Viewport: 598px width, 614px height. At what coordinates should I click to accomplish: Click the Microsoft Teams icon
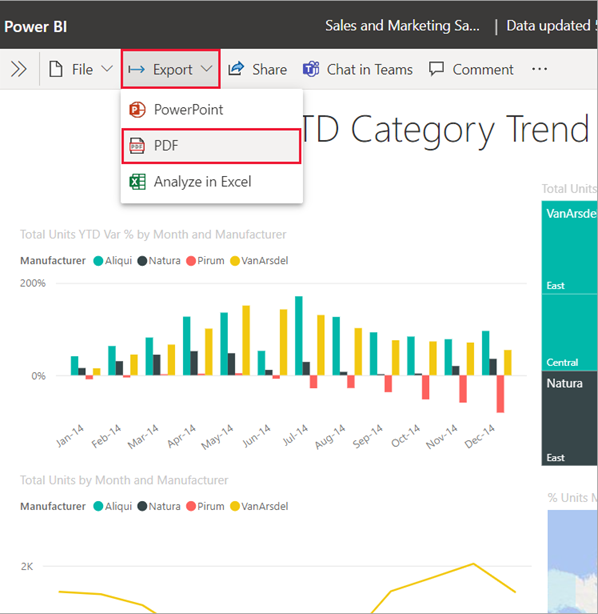311,69
